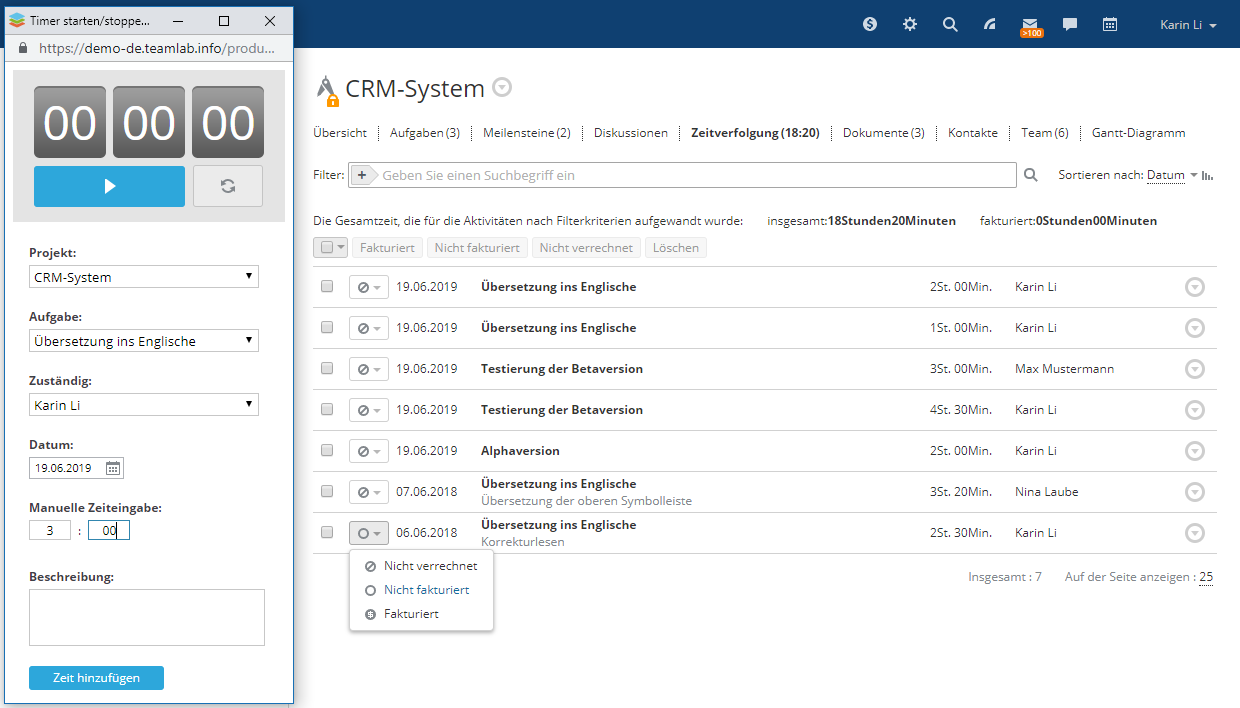Add a filter with the plus button

(361, 175)
